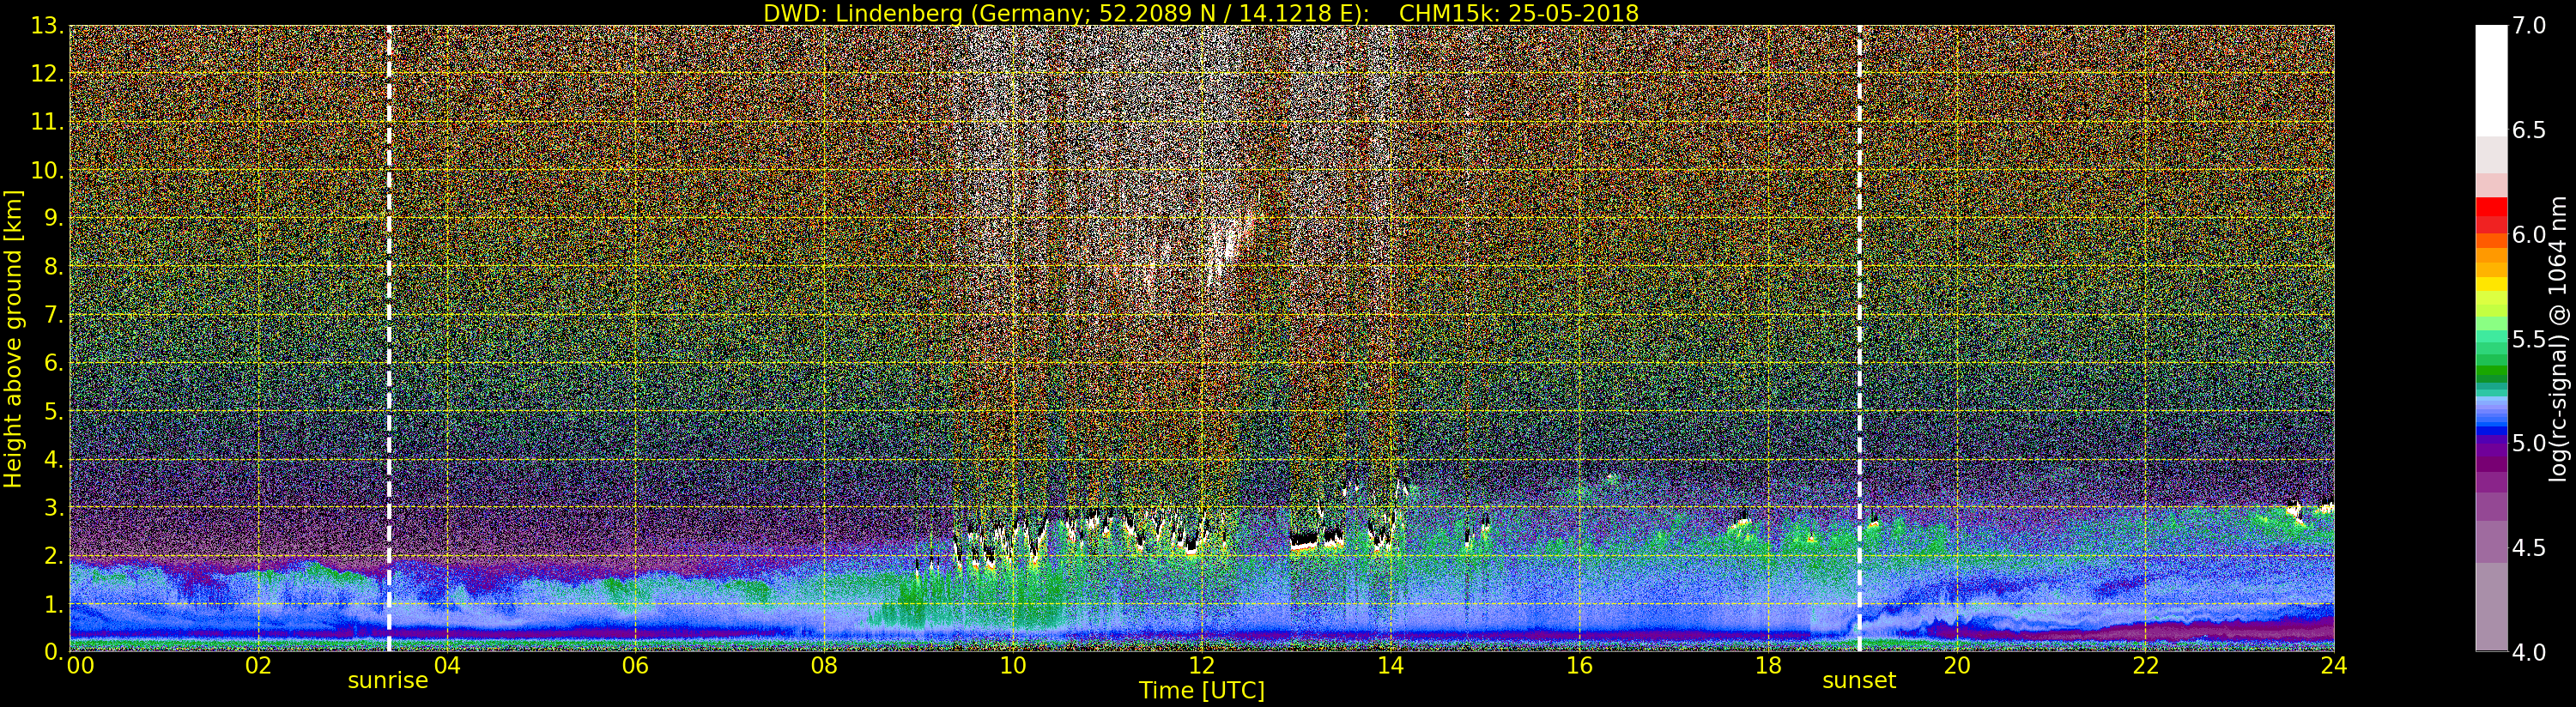
Task: Click the time axis tick label 22
Action: click(x=2145, y=666)
